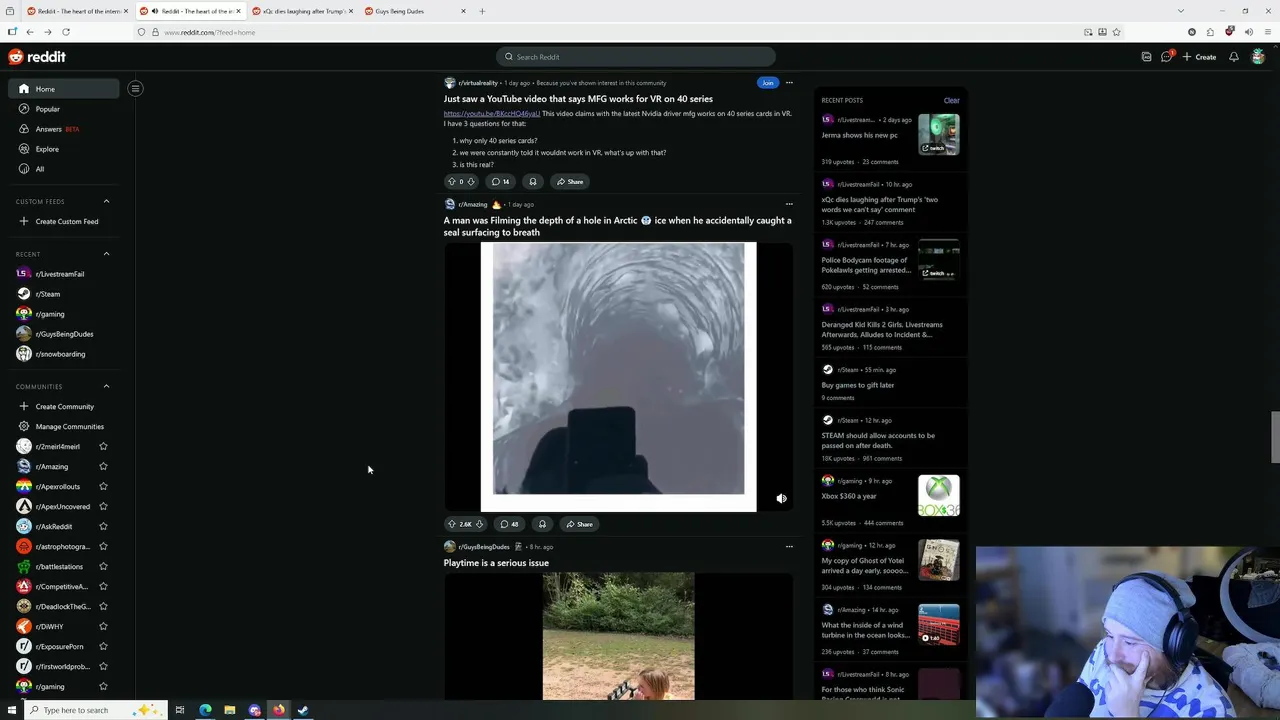This screenshot has height=720, width=1280.
Task: Open r/LivestreamFail from Recent list
Action: (59, 274)
